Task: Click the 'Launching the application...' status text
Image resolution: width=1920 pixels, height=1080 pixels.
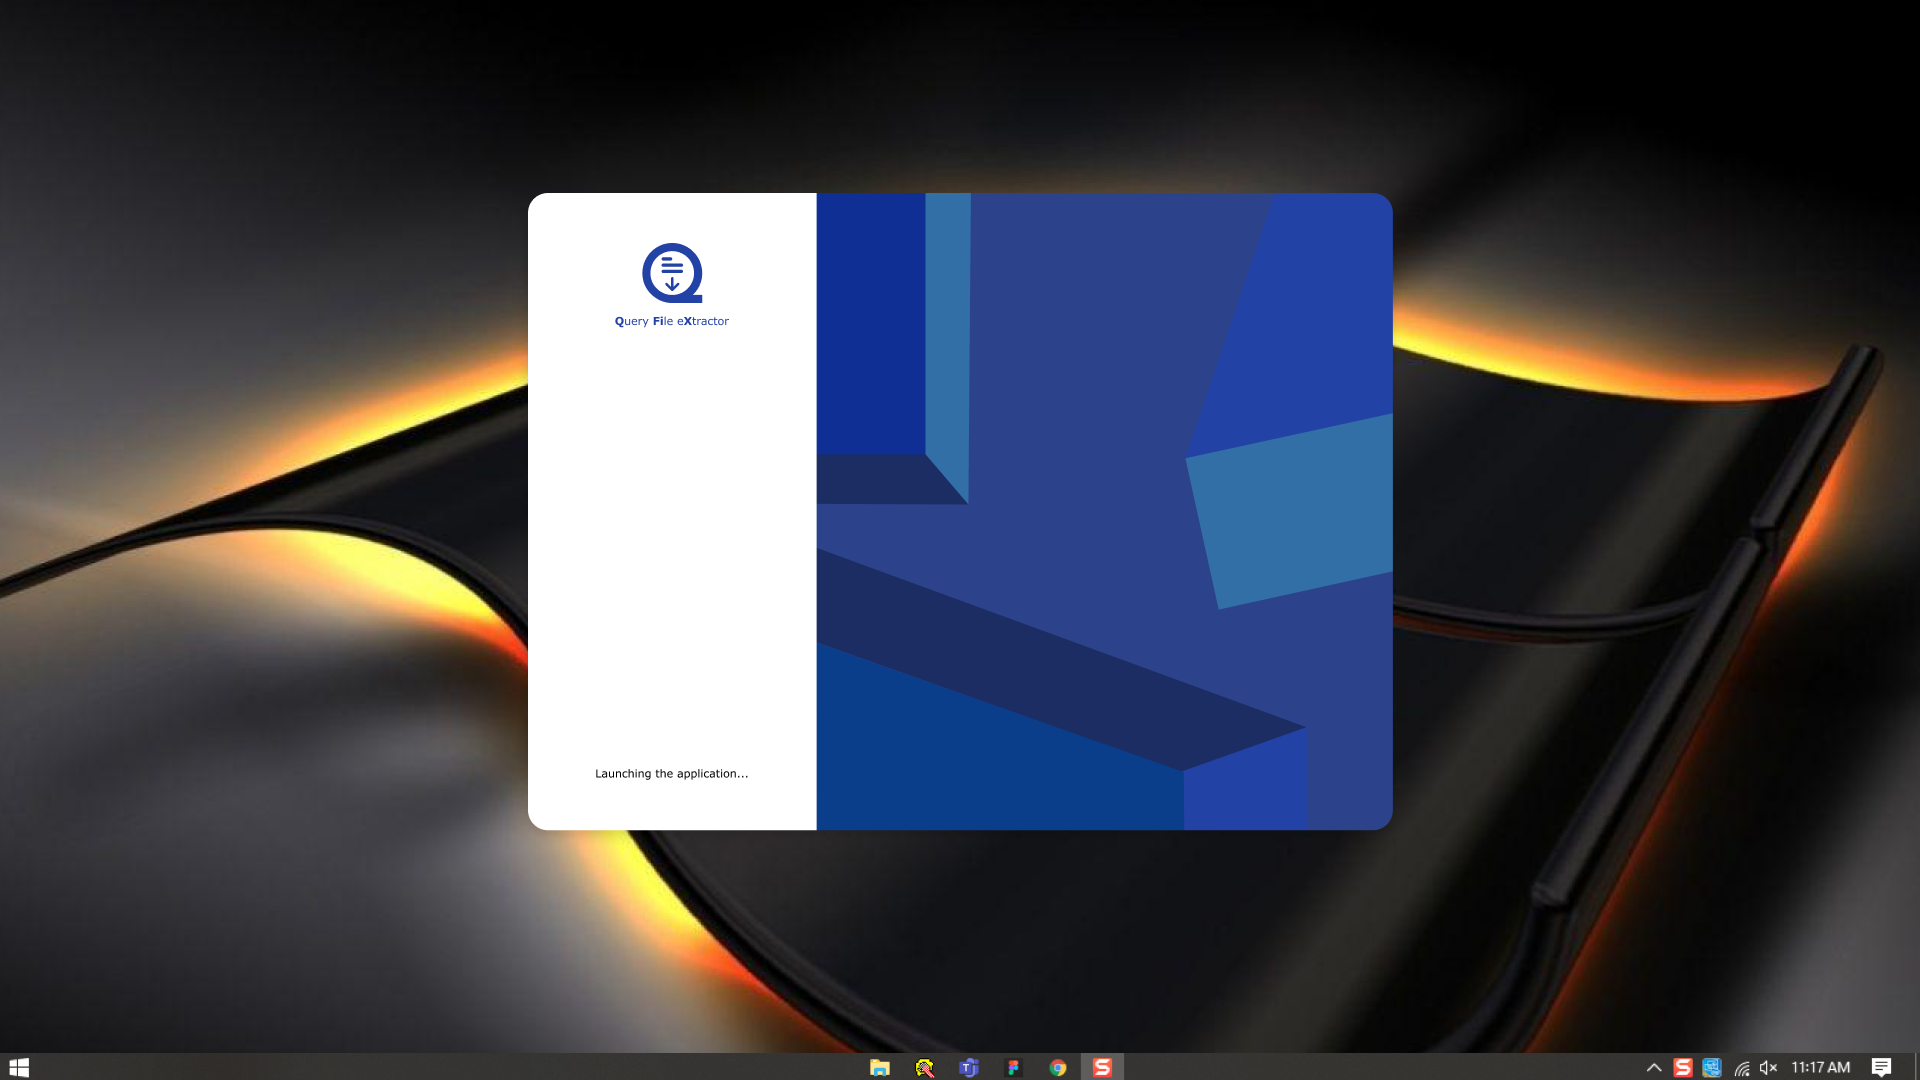Action: [x=671, y=773]
